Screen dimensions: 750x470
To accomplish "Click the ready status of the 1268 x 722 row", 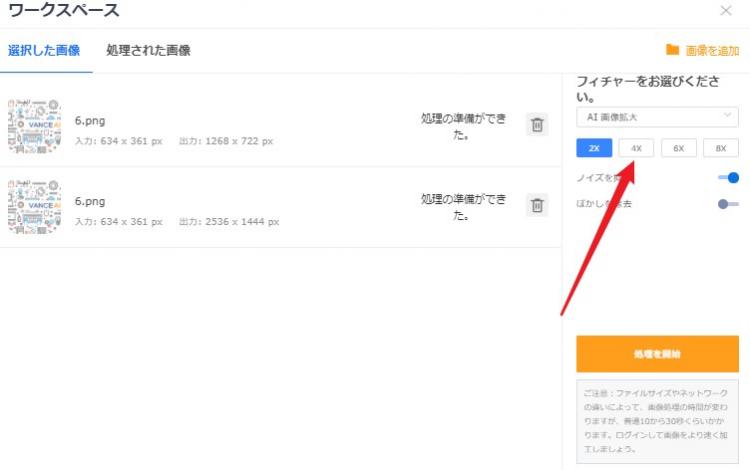I will point(463,126).
